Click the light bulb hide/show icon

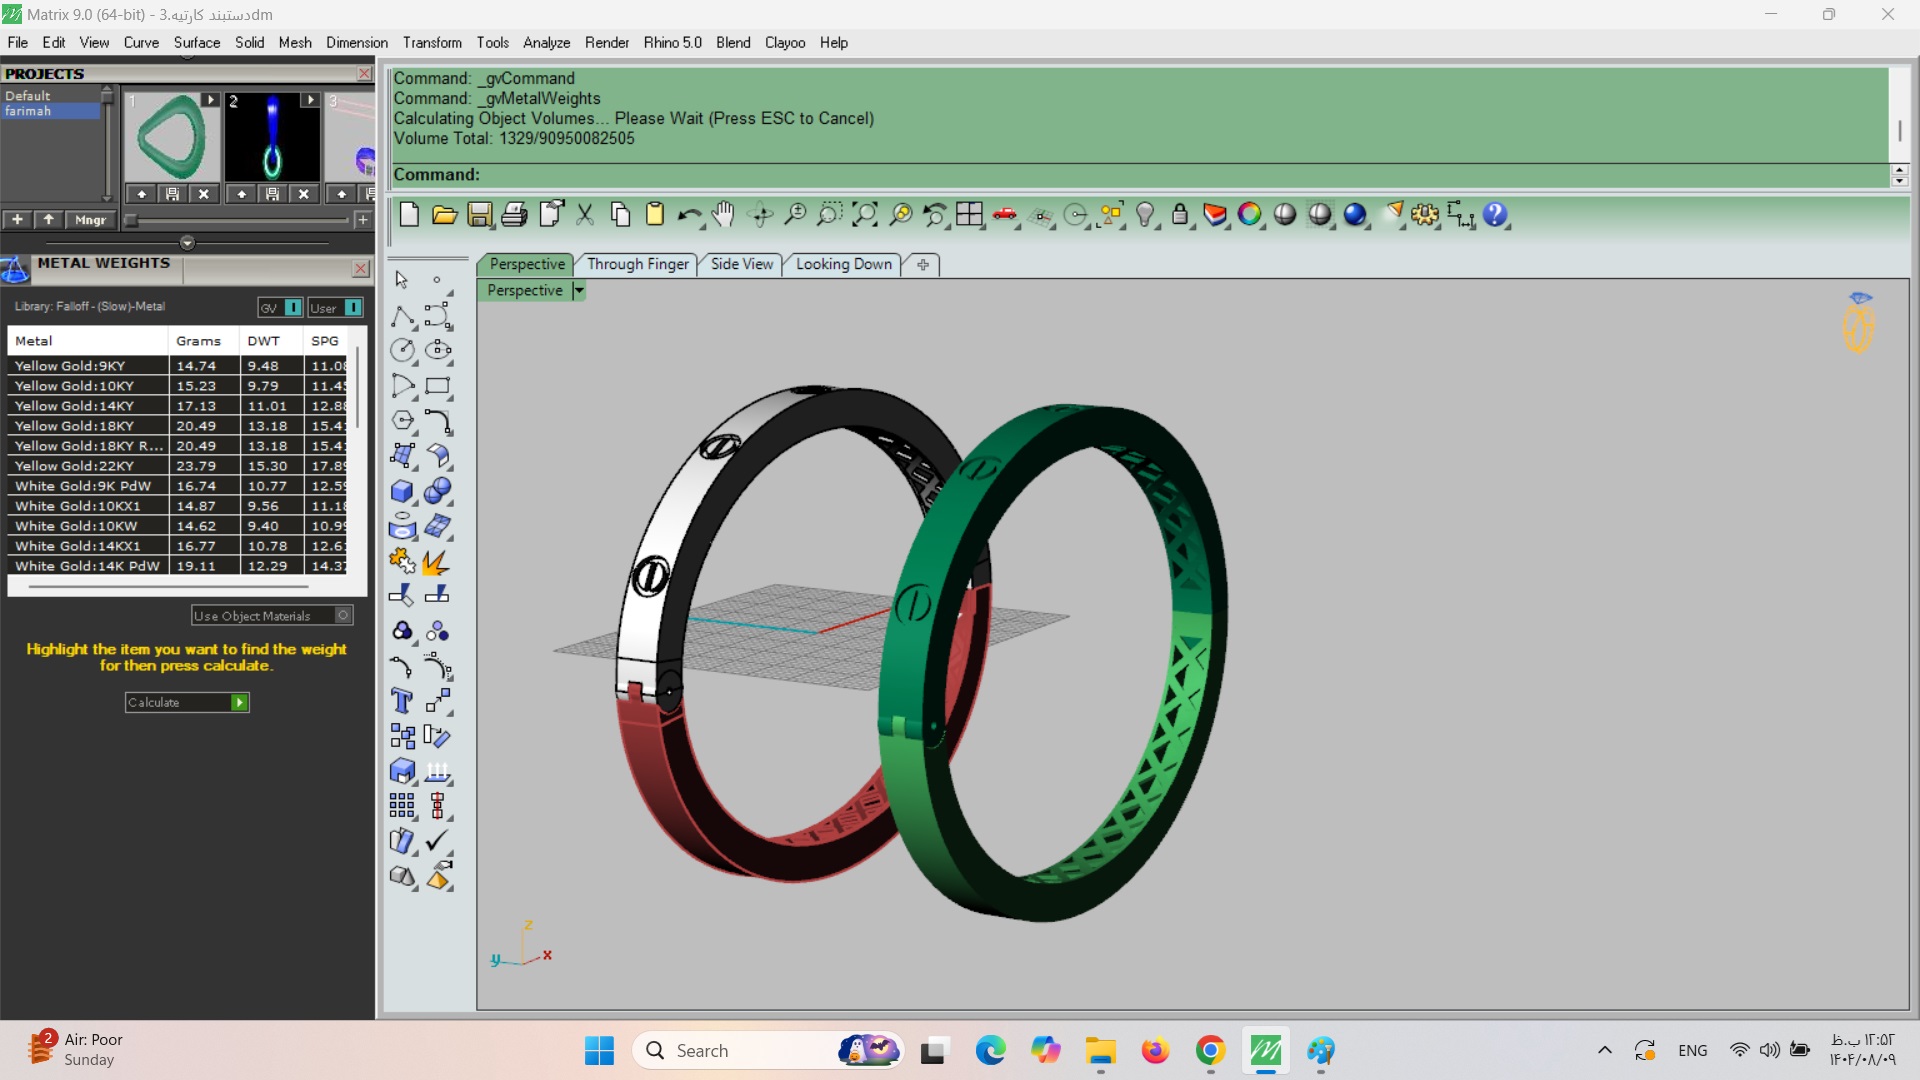click(x=1145, y=214)
